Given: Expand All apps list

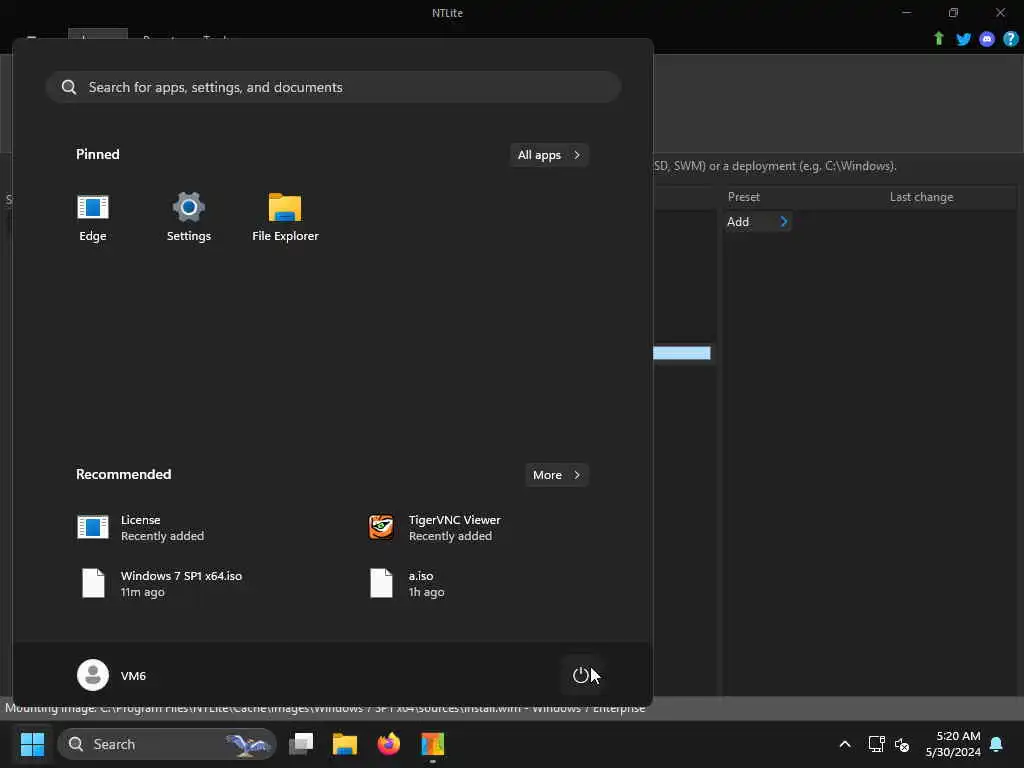Looking at the screenshot, I should tap(549, 155).
